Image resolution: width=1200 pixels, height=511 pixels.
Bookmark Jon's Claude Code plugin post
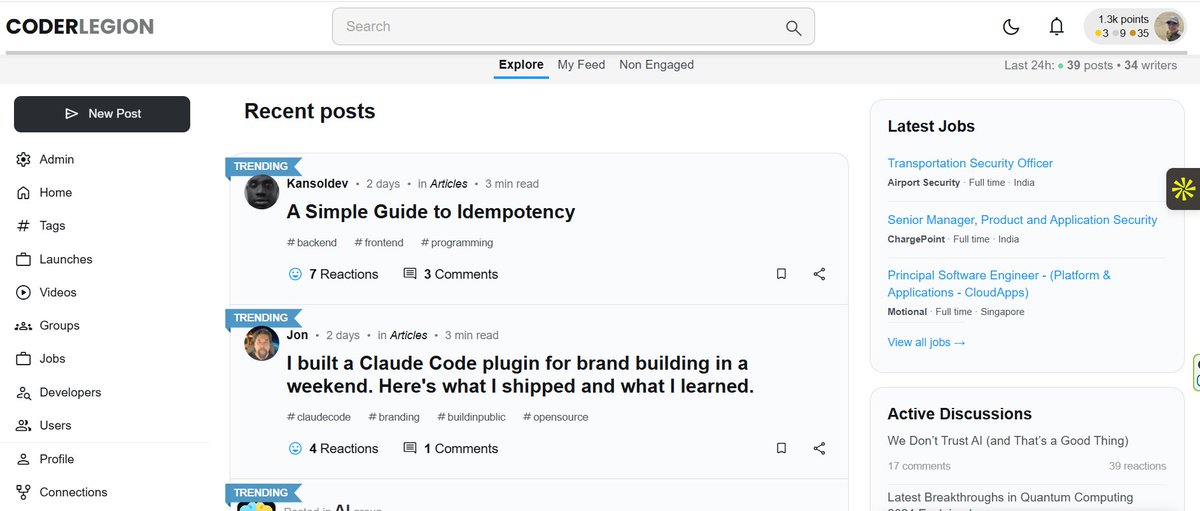click(x=781, y=449)
